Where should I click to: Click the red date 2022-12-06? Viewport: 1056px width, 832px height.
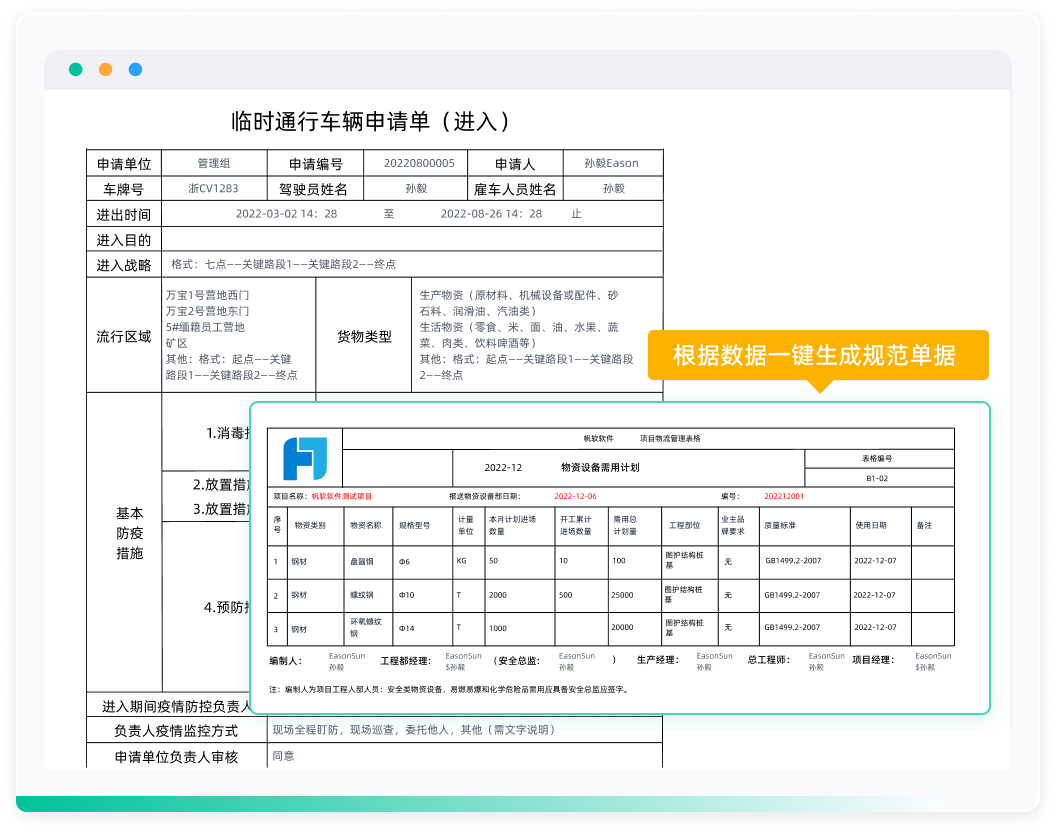click(x=573, y=493)
